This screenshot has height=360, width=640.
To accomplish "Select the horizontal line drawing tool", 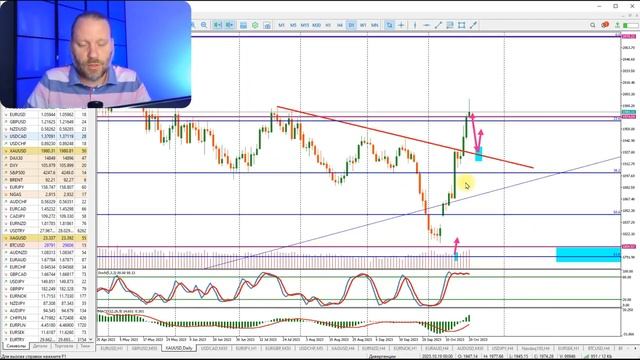I will tap(427, 25).
